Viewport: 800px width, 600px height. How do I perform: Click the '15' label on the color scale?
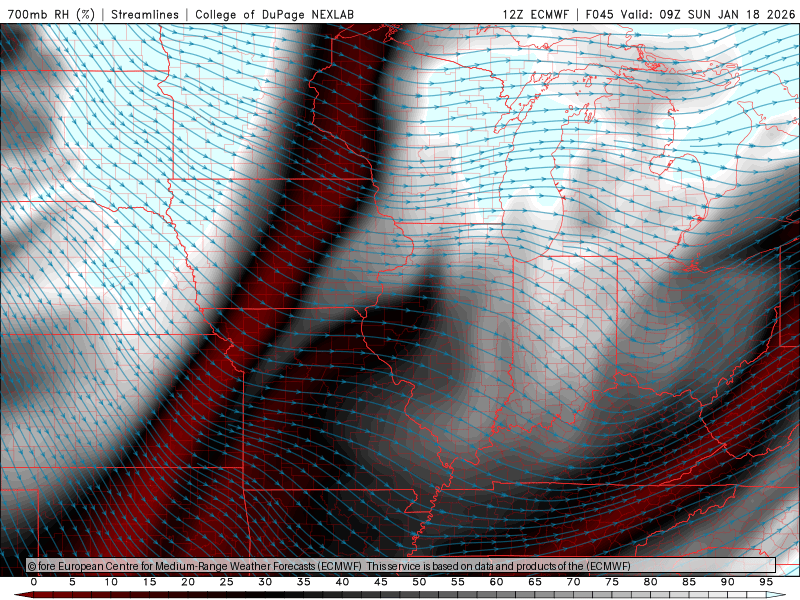(149, 582)
